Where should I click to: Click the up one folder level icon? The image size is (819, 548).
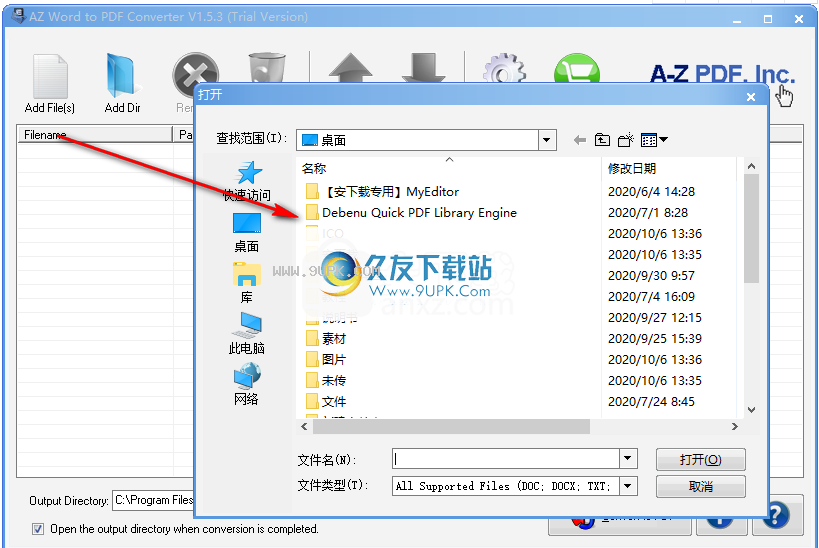602,139
